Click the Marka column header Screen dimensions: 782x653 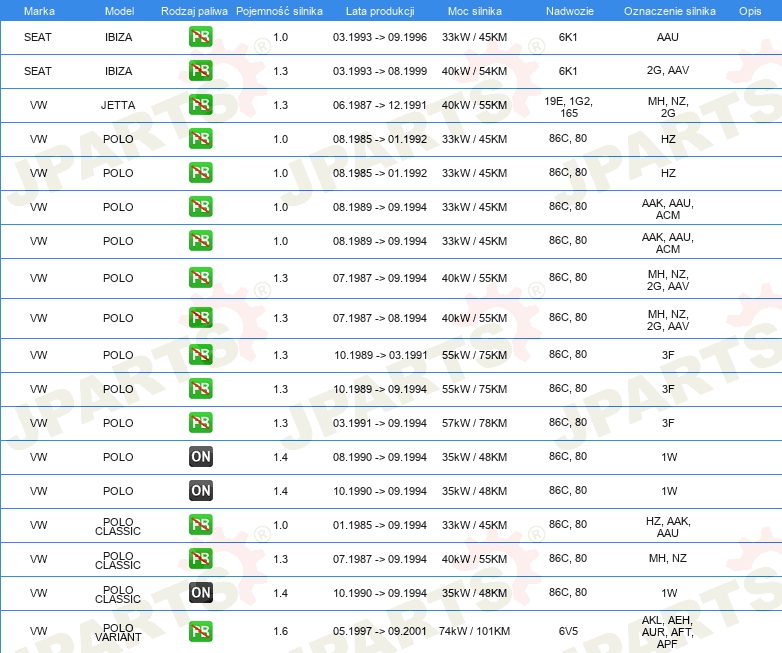pyautogui.click(x=39, y=11)
